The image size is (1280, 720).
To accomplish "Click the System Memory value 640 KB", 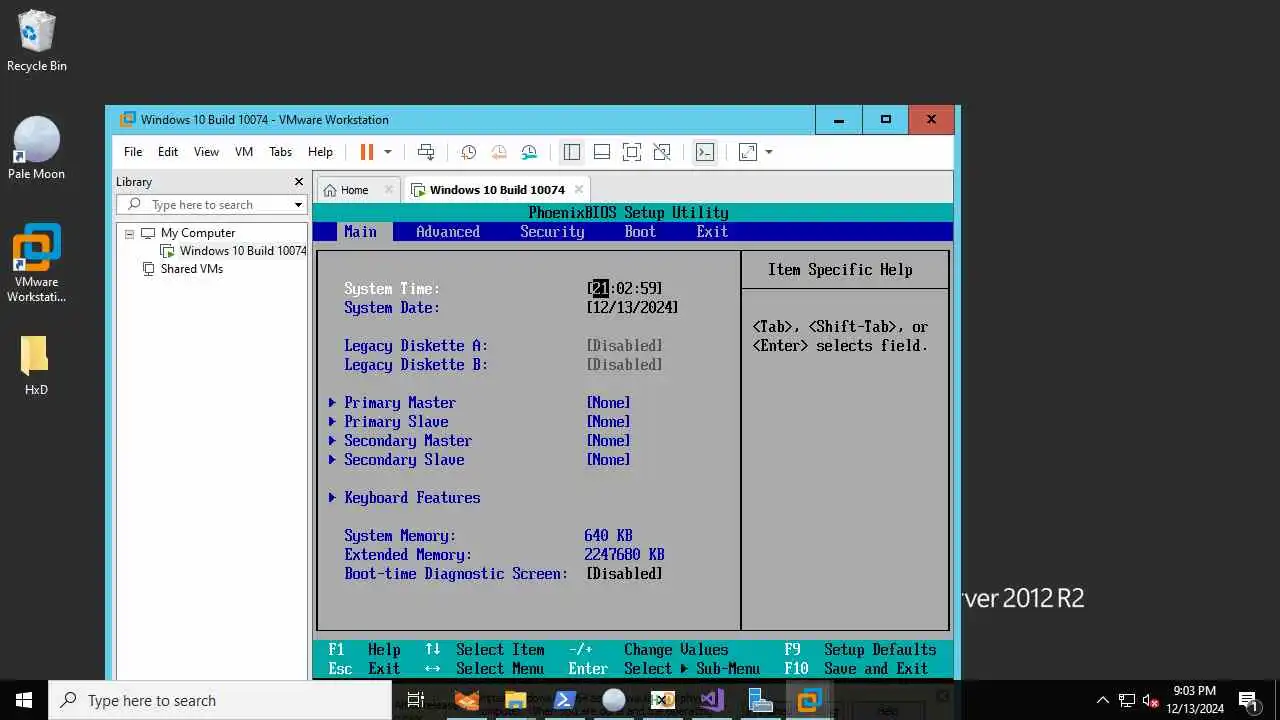I will pyautogui.click(x=608, y=535).
